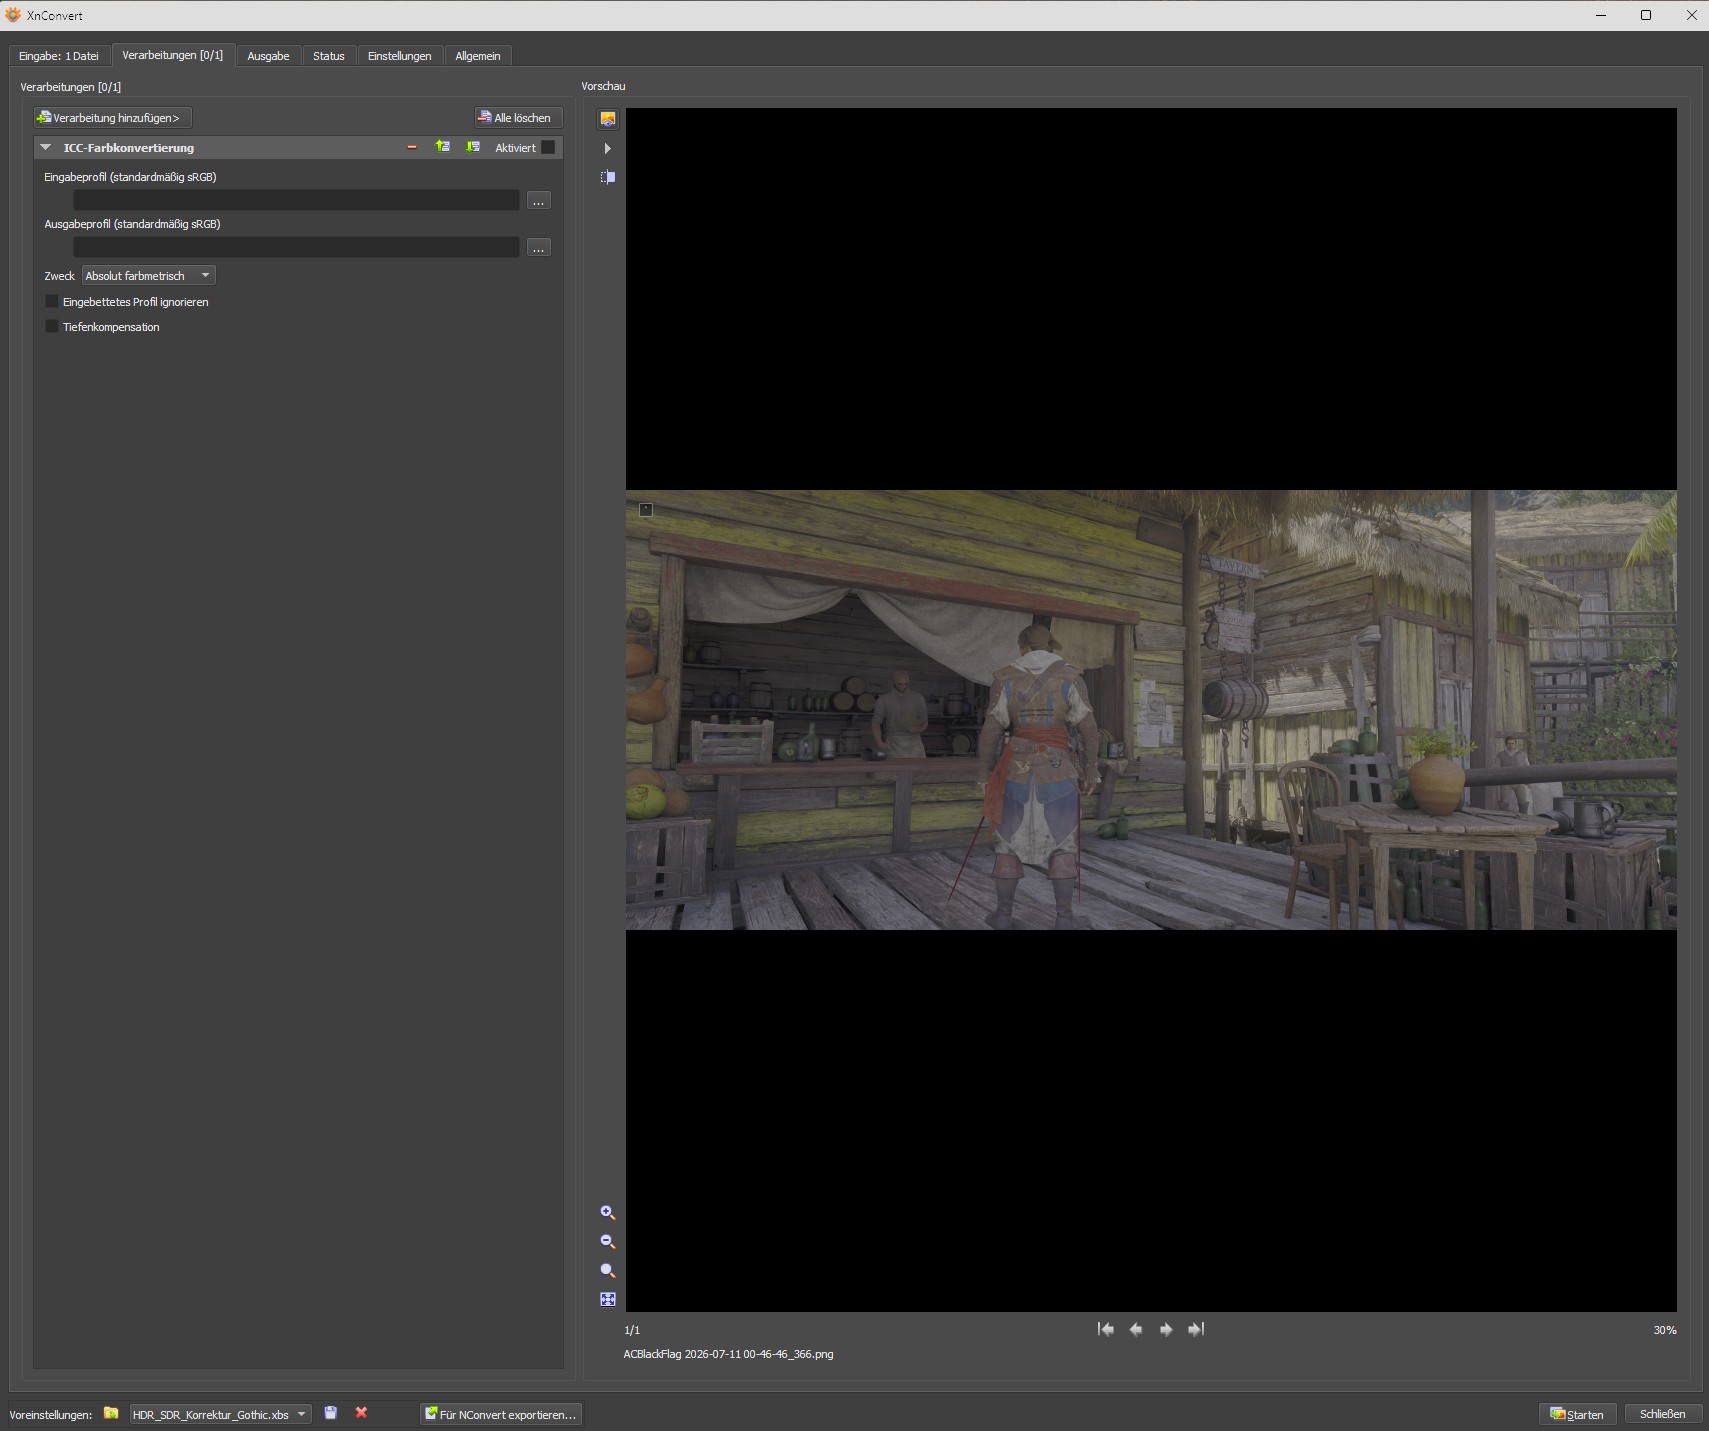The width and height of the screenshot is (1709, 1431).
Task: Click into the Ausgabeprofil path field
Action: coord(296,247)
